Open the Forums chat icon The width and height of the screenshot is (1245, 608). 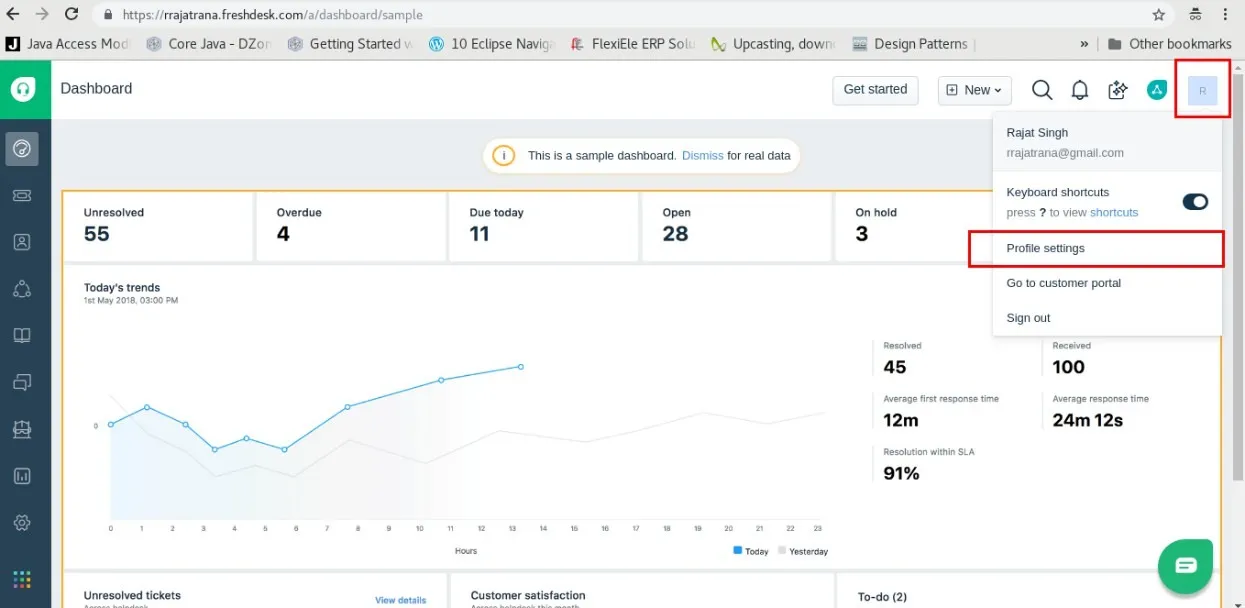point(22,382)
